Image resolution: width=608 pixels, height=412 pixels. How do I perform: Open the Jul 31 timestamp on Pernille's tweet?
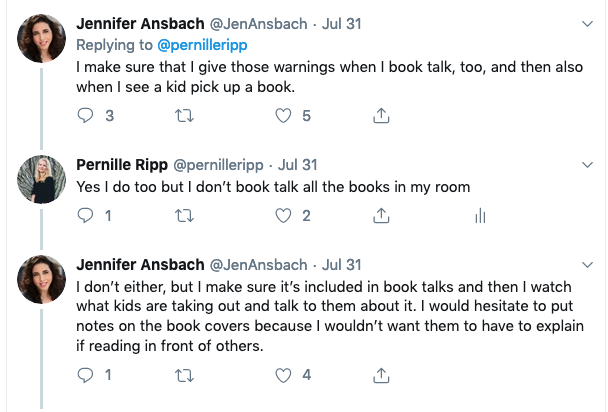[x=297, y=163]
